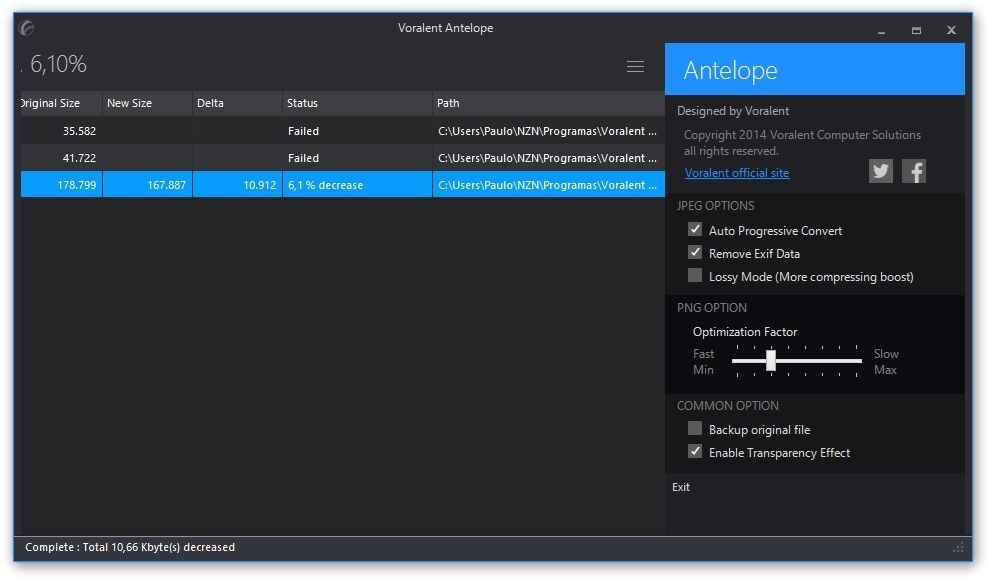The height and width of the screenshot is (581, 990).
Task: Minimize the Voralent Antelope window
Action: click(x=881, y=30)
